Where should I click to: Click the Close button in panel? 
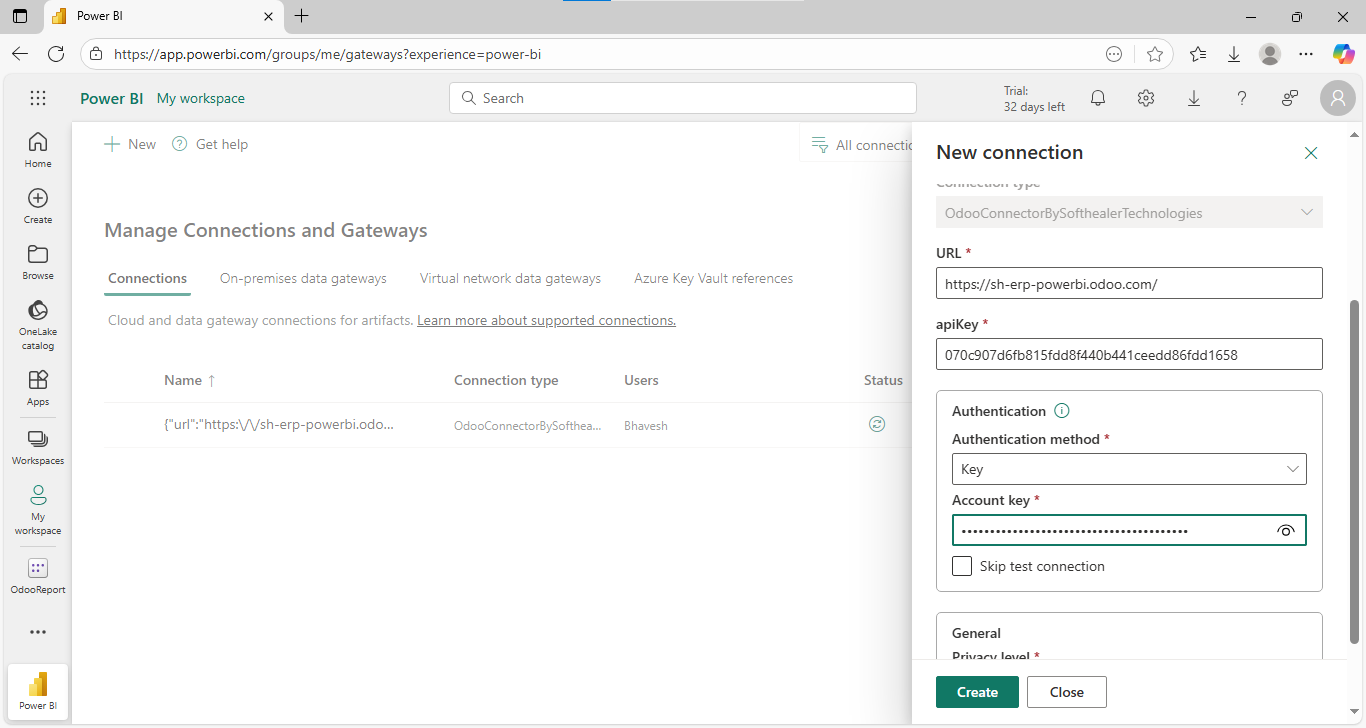(x=1067, y=692)
